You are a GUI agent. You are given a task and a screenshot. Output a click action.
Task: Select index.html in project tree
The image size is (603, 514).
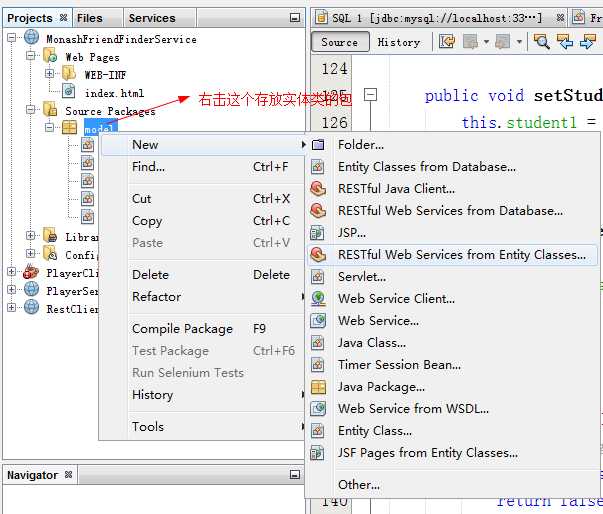115,93
